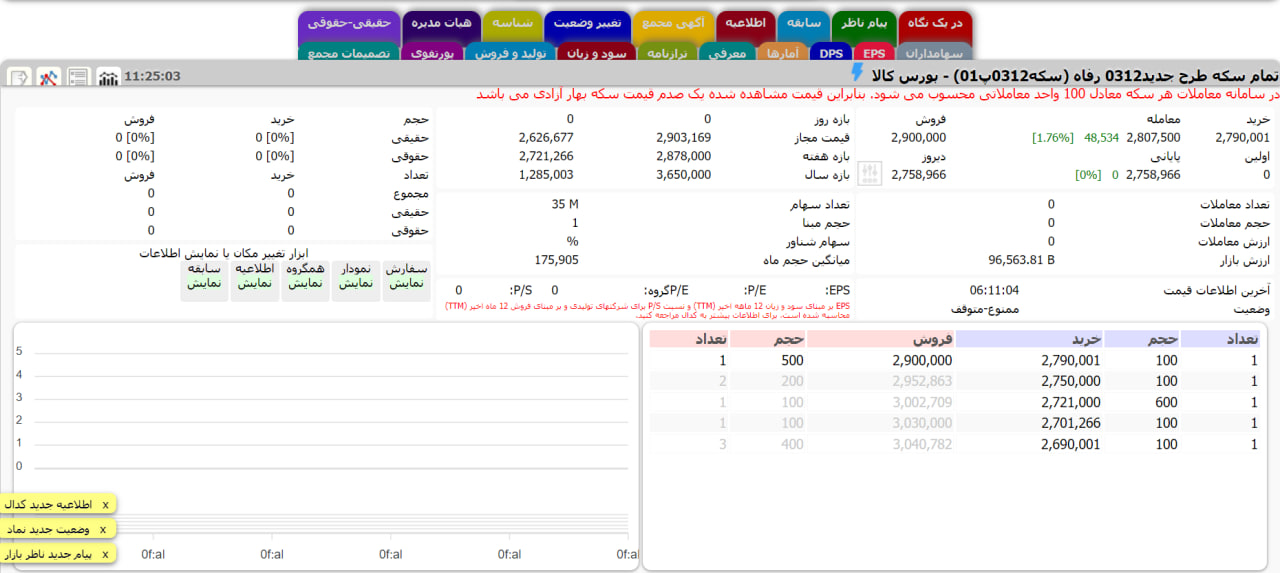This screenshot has height=573, width=1280.
Task: Click the last trade price 2,807,500
Action: [x=1153, y=138]
